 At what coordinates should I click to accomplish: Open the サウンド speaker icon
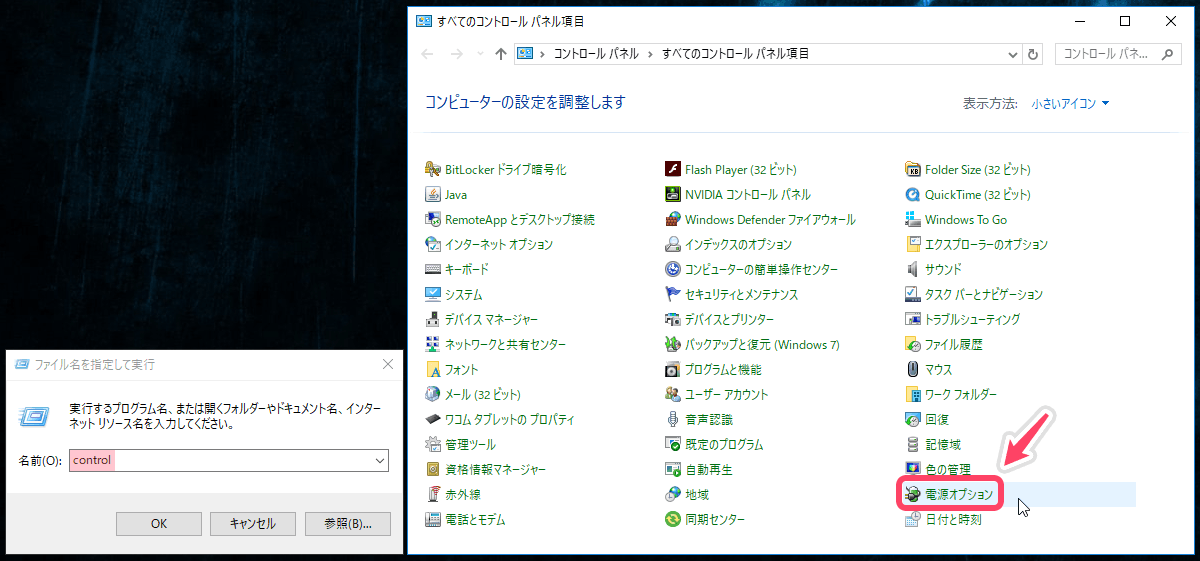(x=913, y=270)
